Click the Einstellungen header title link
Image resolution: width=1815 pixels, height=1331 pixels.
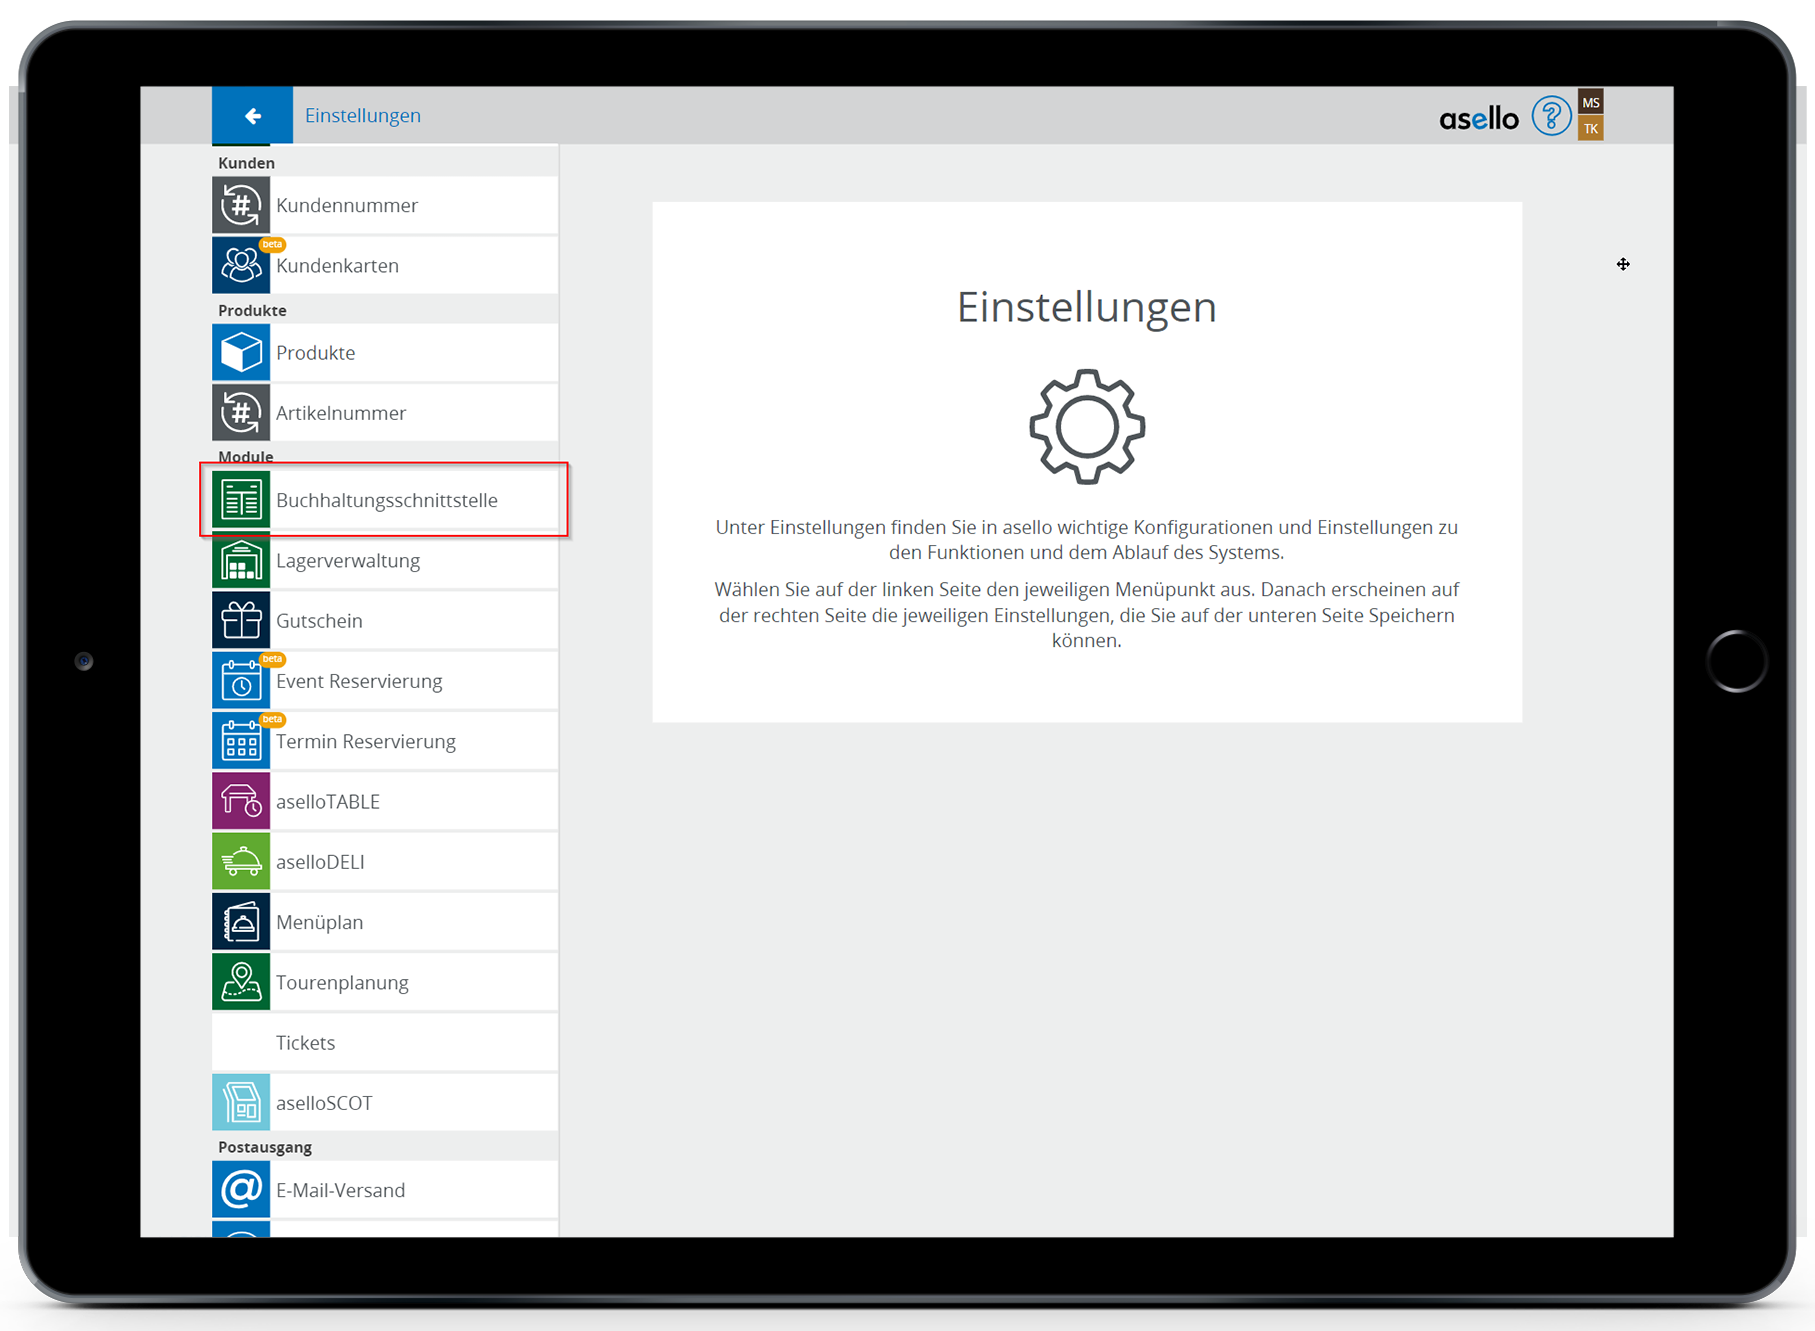(x=363, y=116)
